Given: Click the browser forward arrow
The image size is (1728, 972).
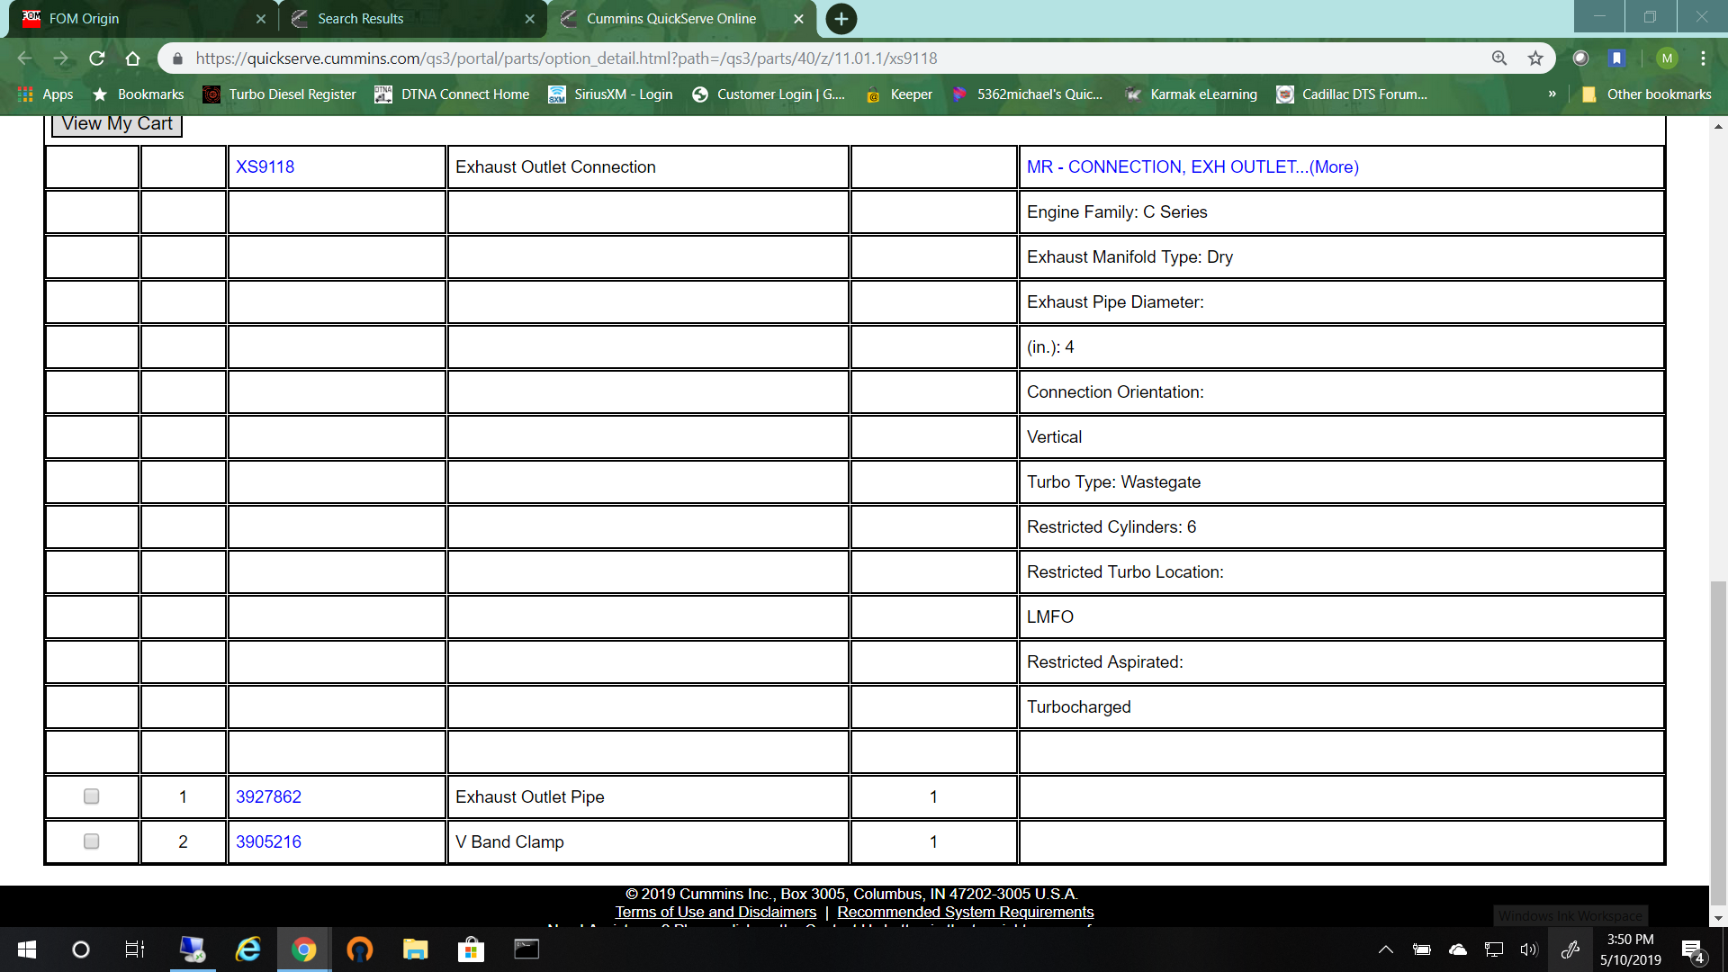Looking at the screenshot, I should point(61,58).
